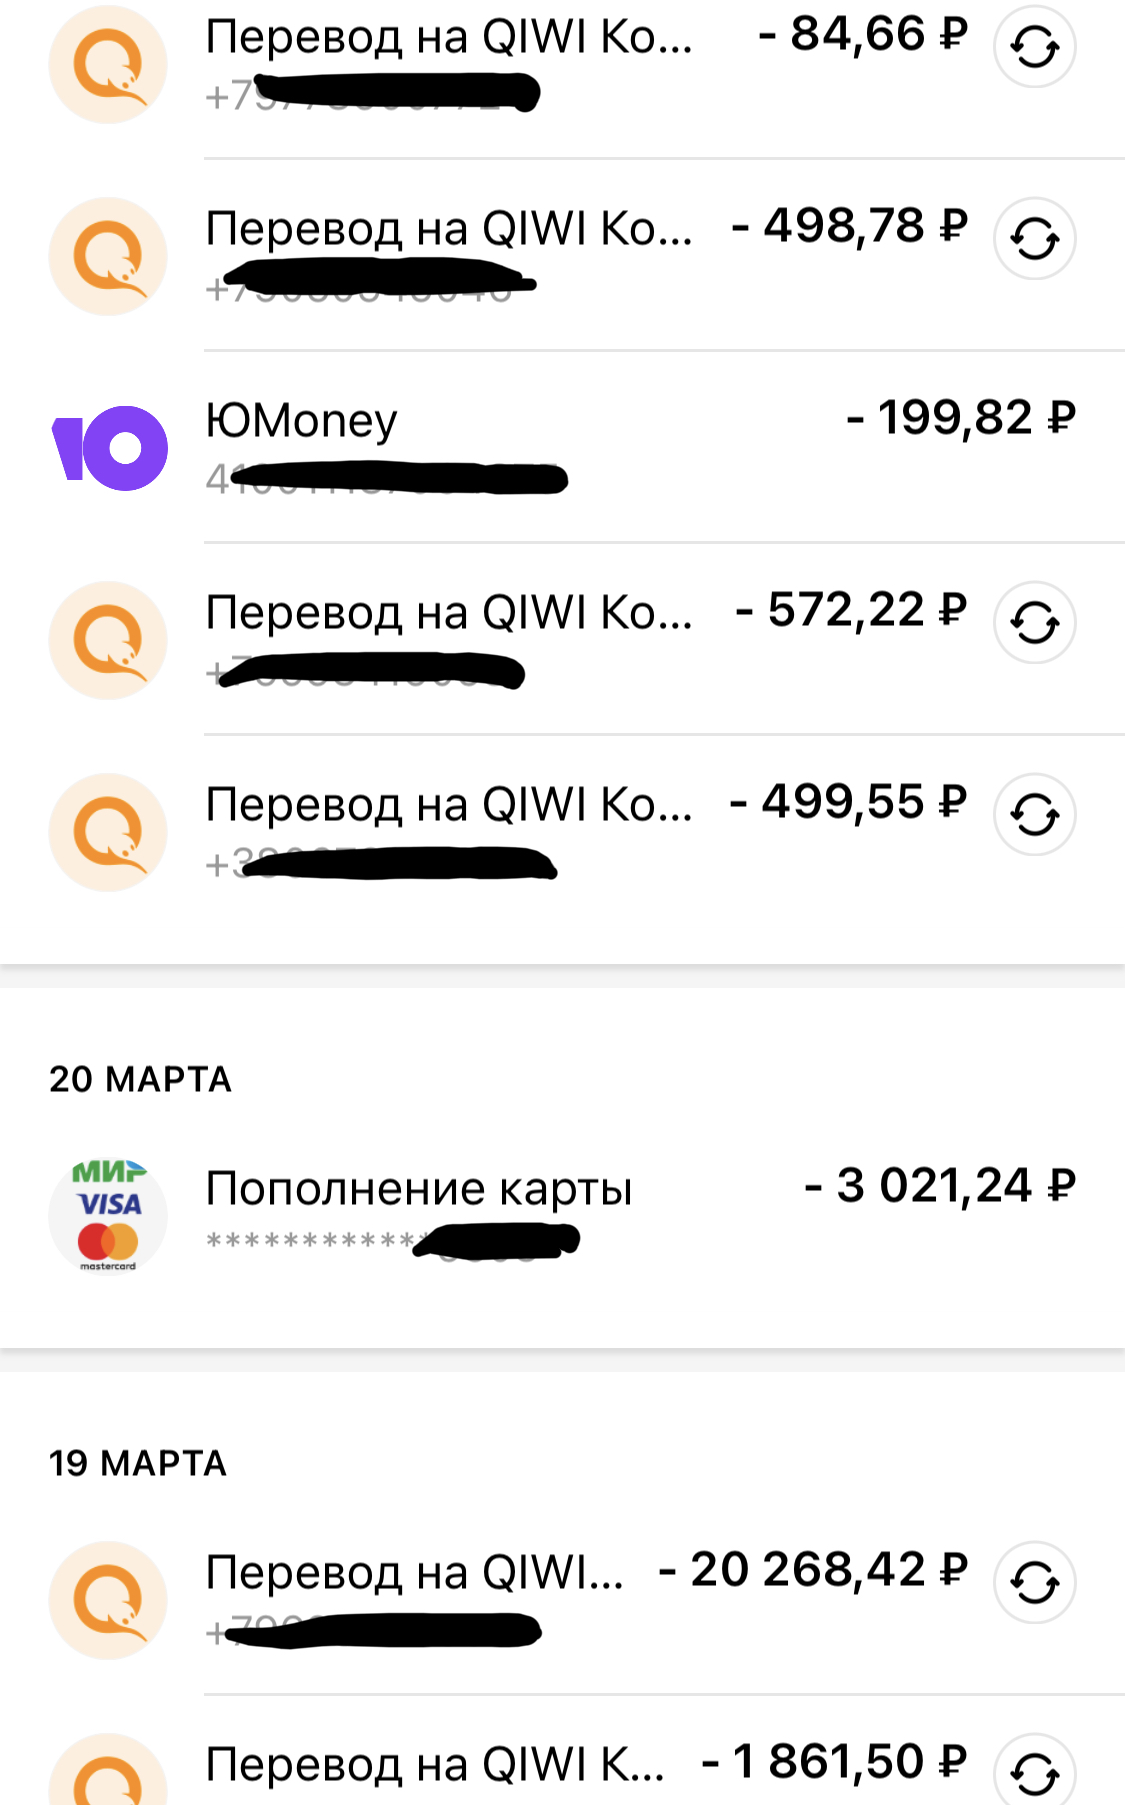Select the 20 МАРТА date header
The image size is (1125, 1805).
coord(140,1080)
